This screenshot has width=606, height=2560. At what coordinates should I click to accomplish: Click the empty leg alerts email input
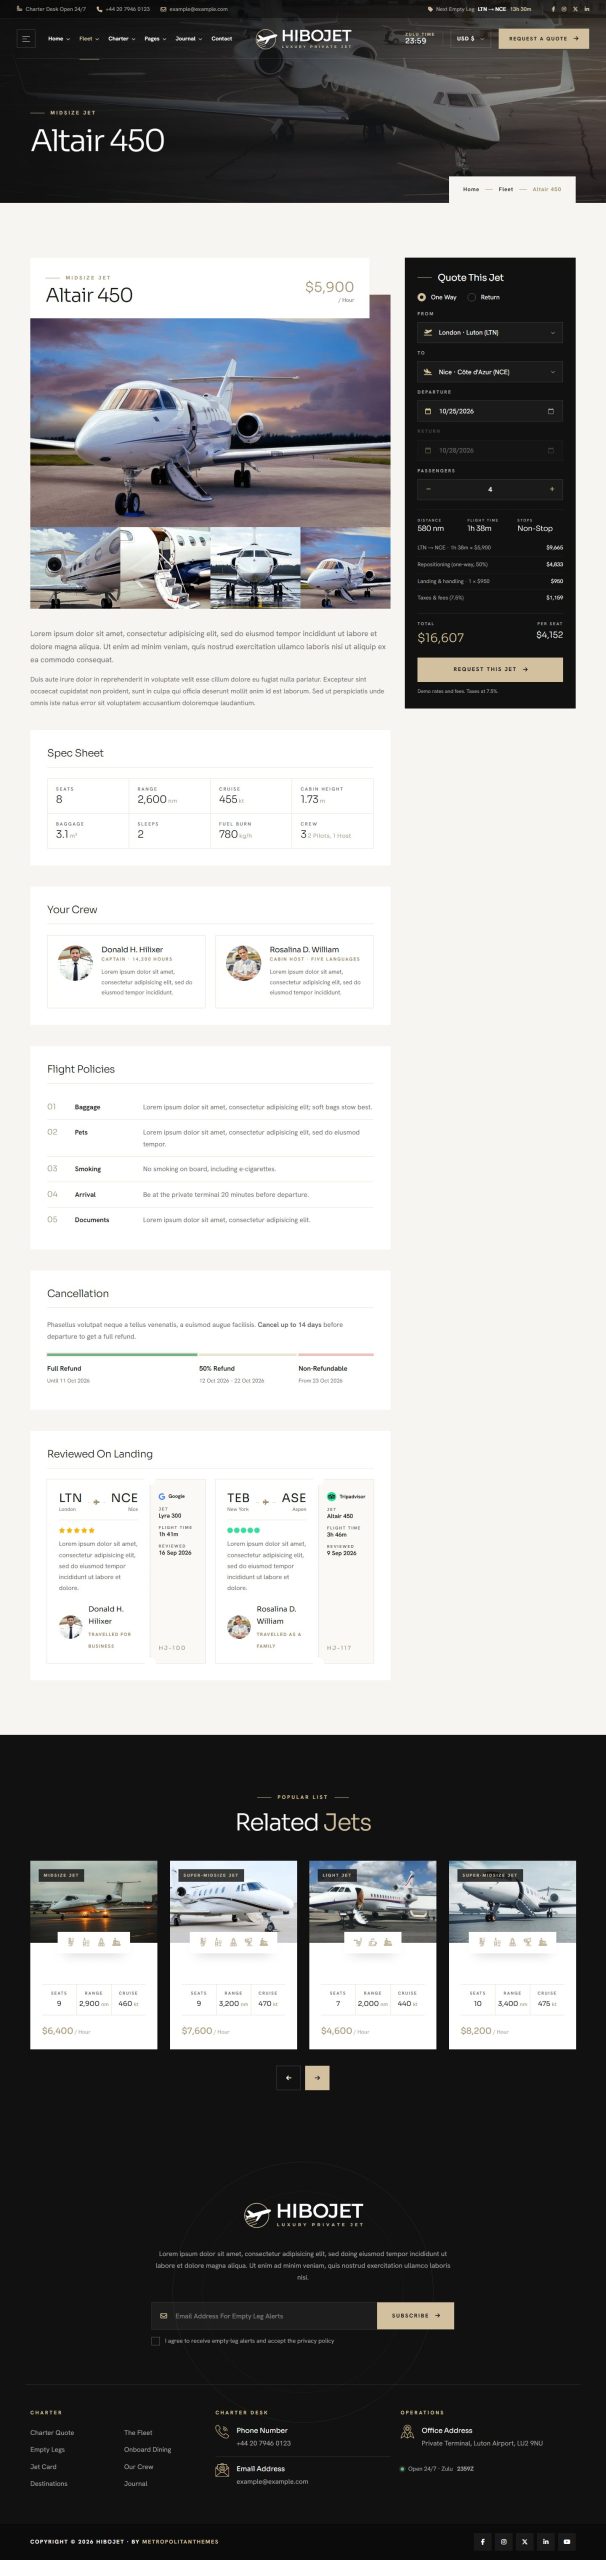264,2316
